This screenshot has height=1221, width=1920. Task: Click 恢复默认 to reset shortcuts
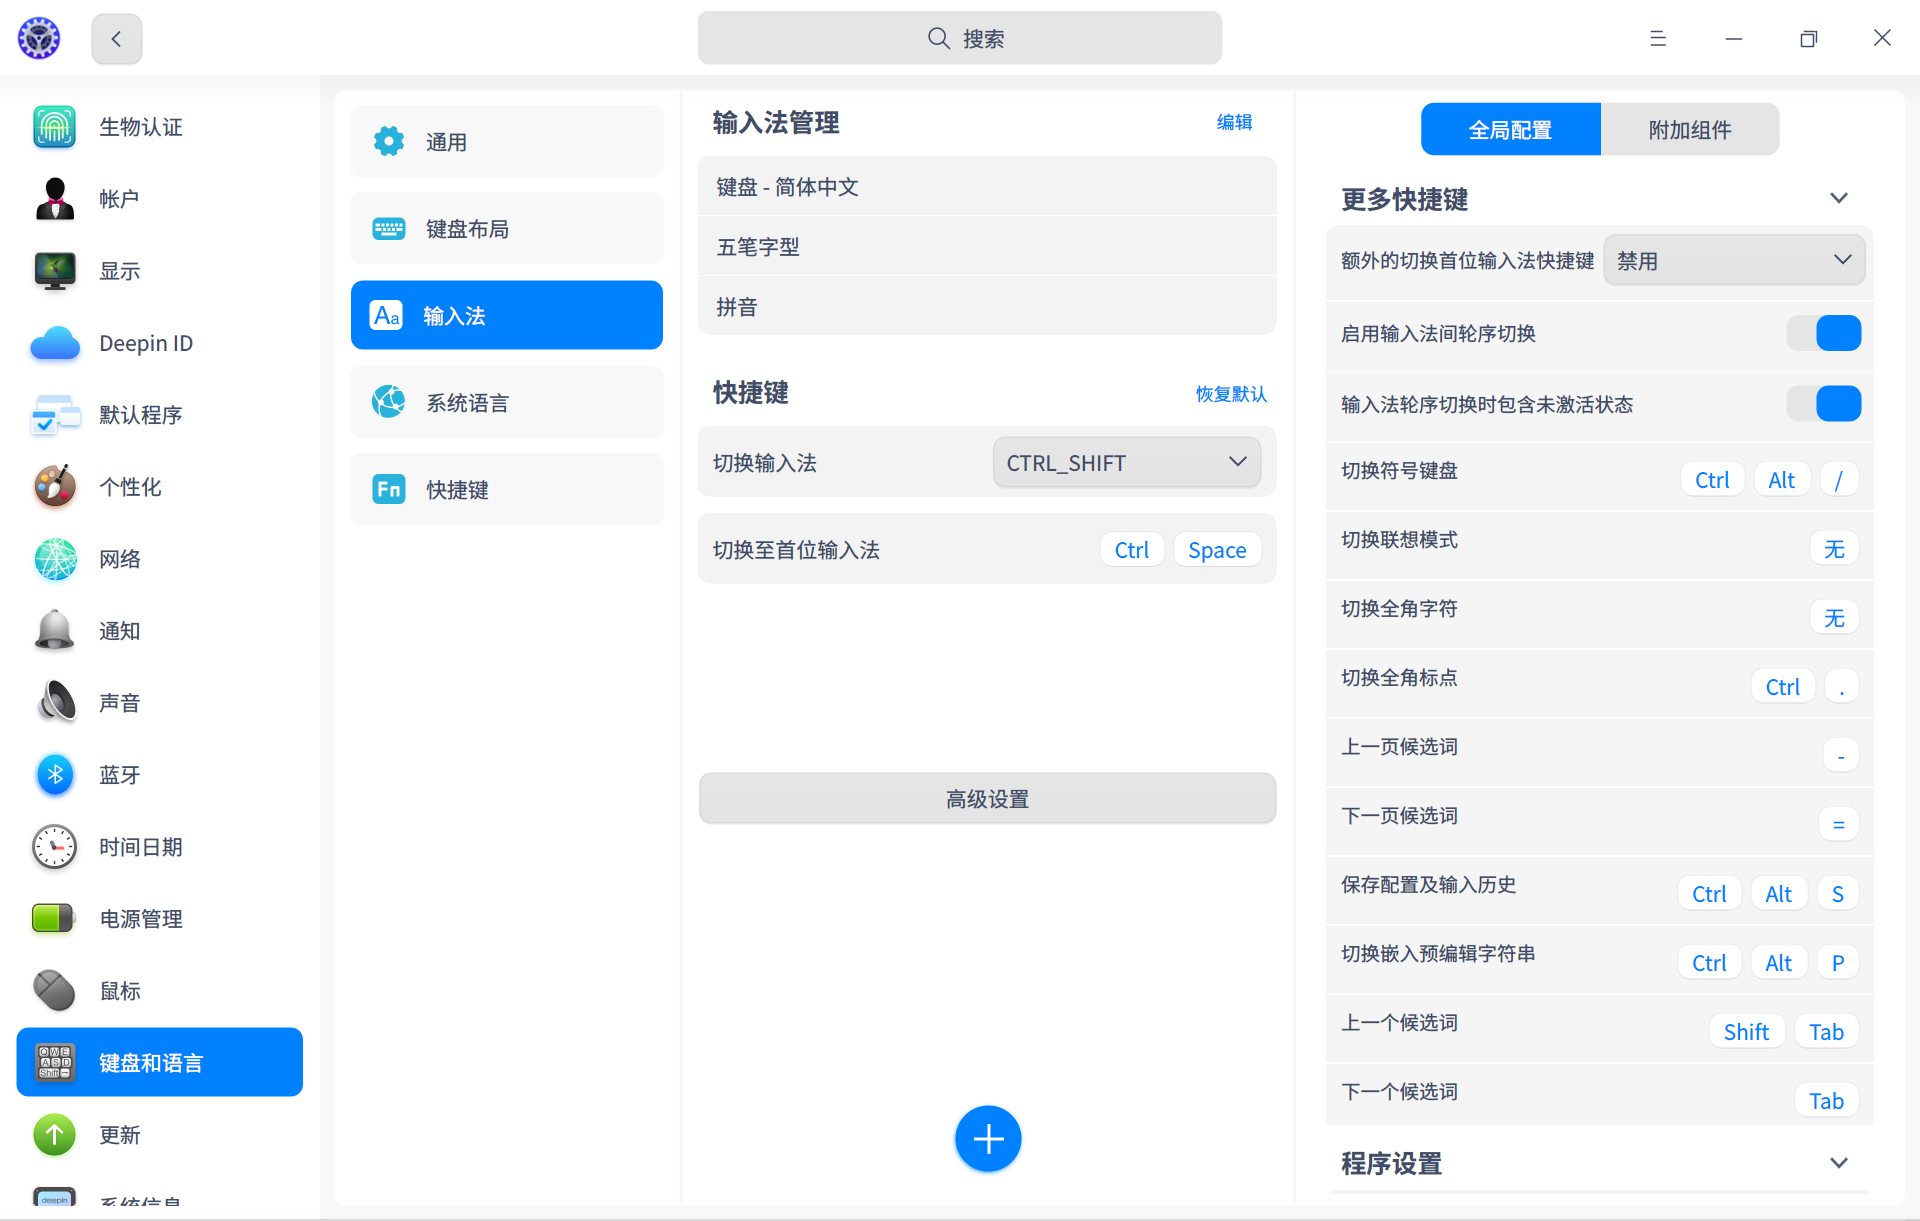click(x=1230, y=394)
